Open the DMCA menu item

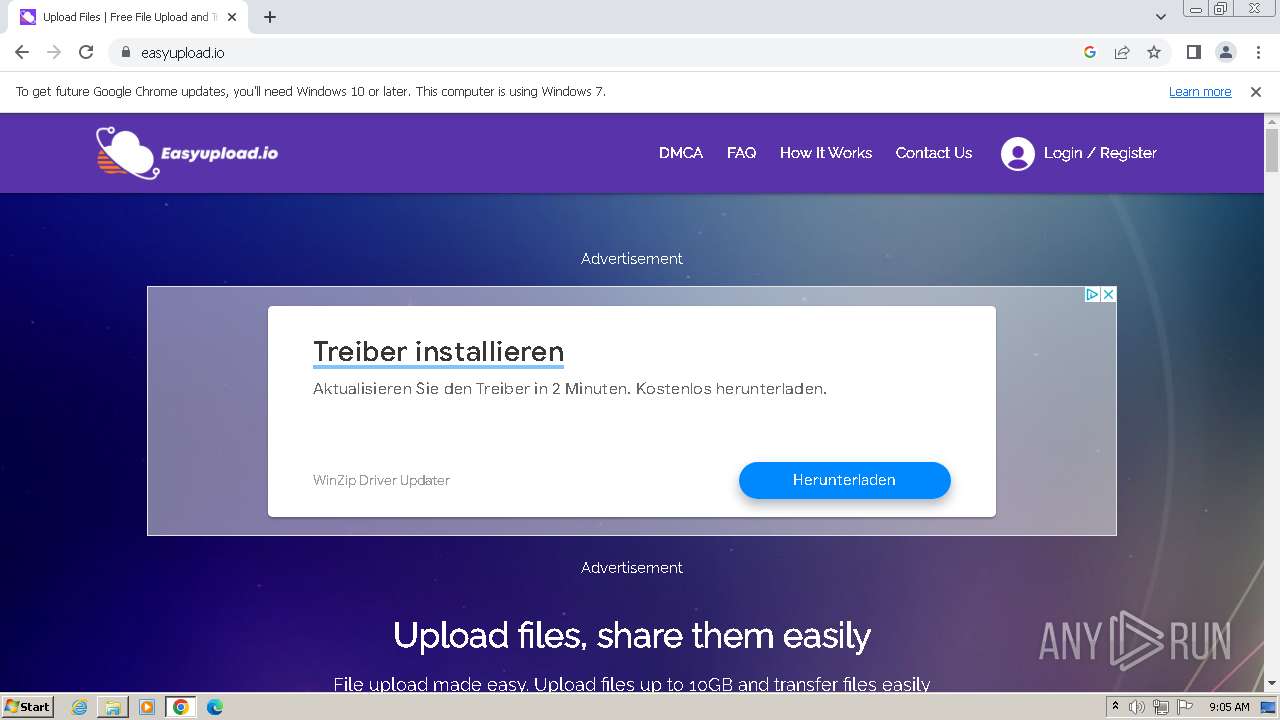(x=681, y=153)
